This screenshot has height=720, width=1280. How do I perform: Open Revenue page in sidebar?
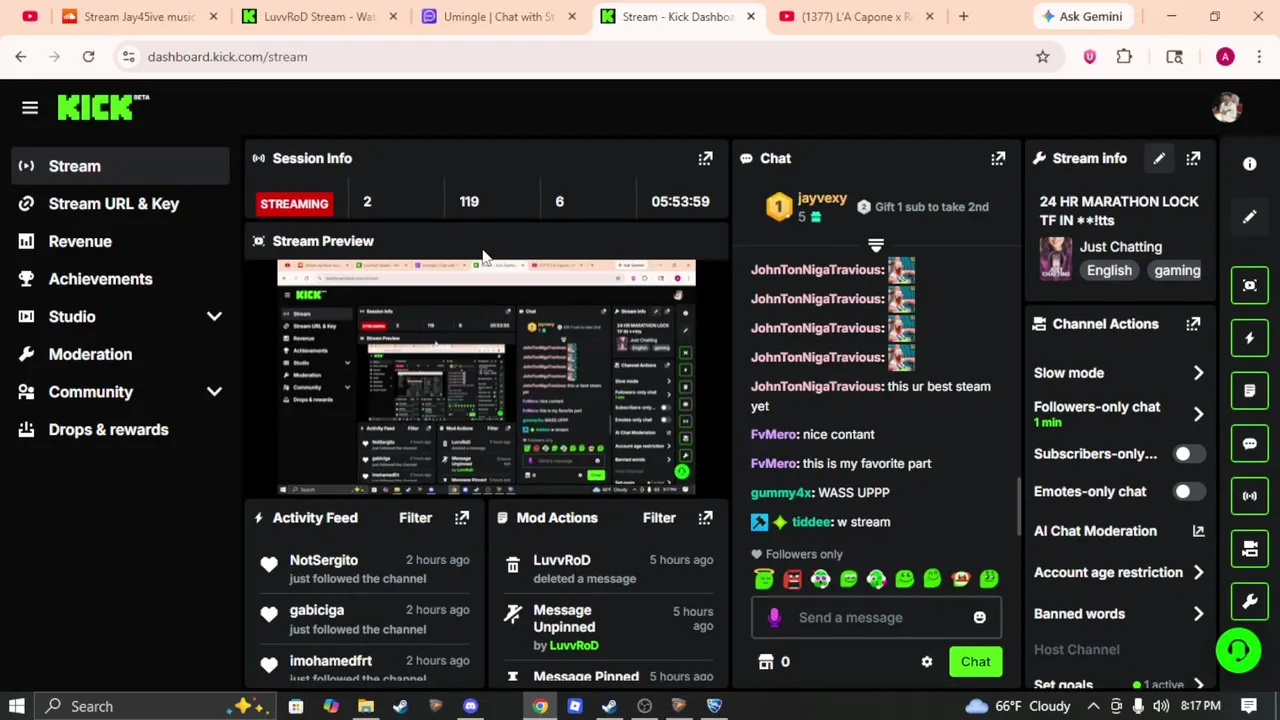(121, 242)
